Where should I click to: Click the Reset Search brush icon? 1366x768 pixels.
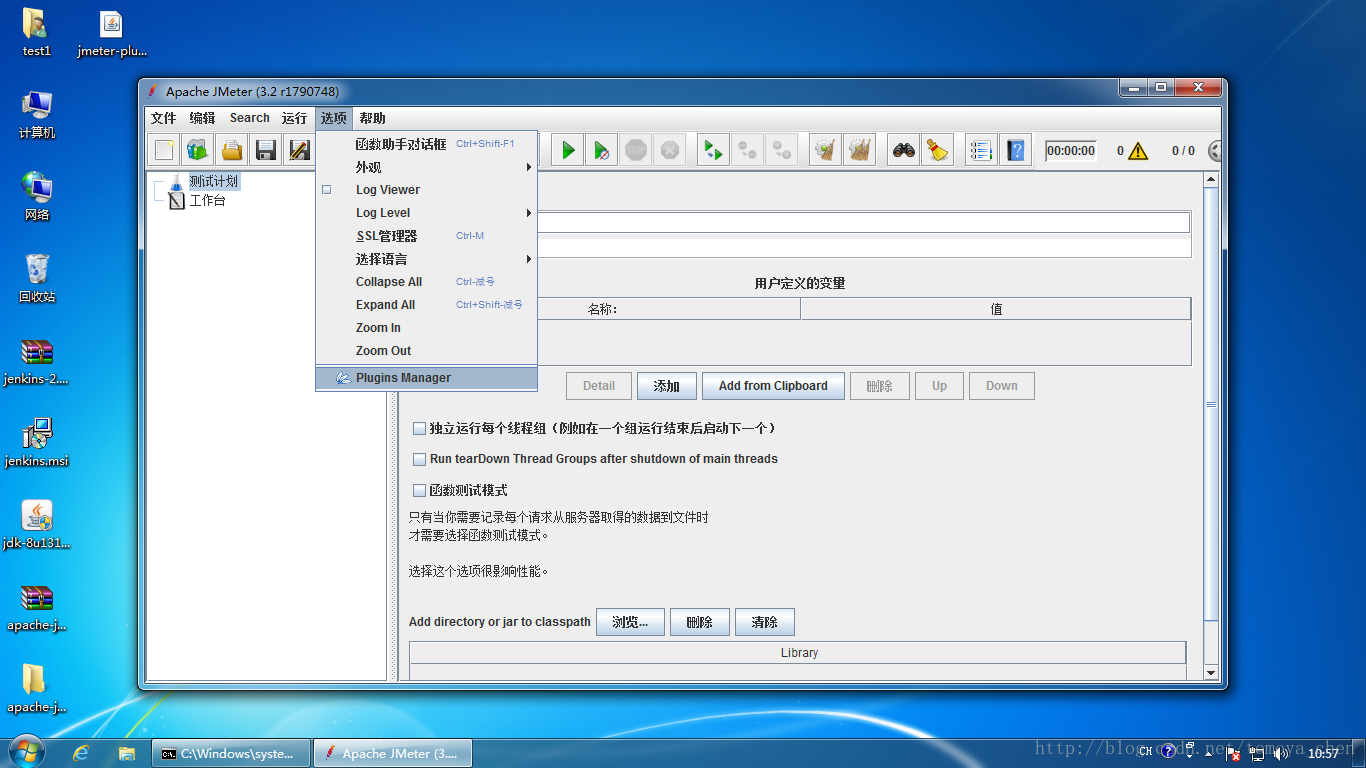[x=937, y=150]
